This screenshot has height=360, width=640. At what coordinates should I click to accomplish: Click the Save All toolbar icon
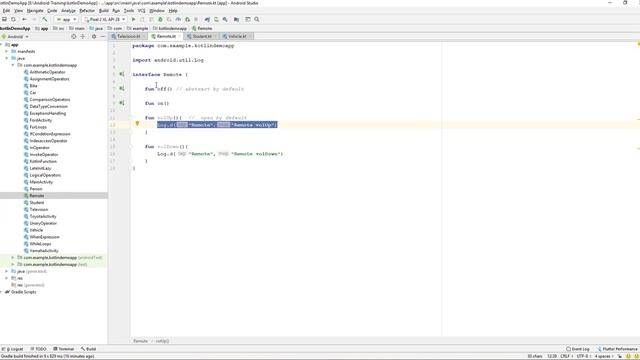point(4,19)
